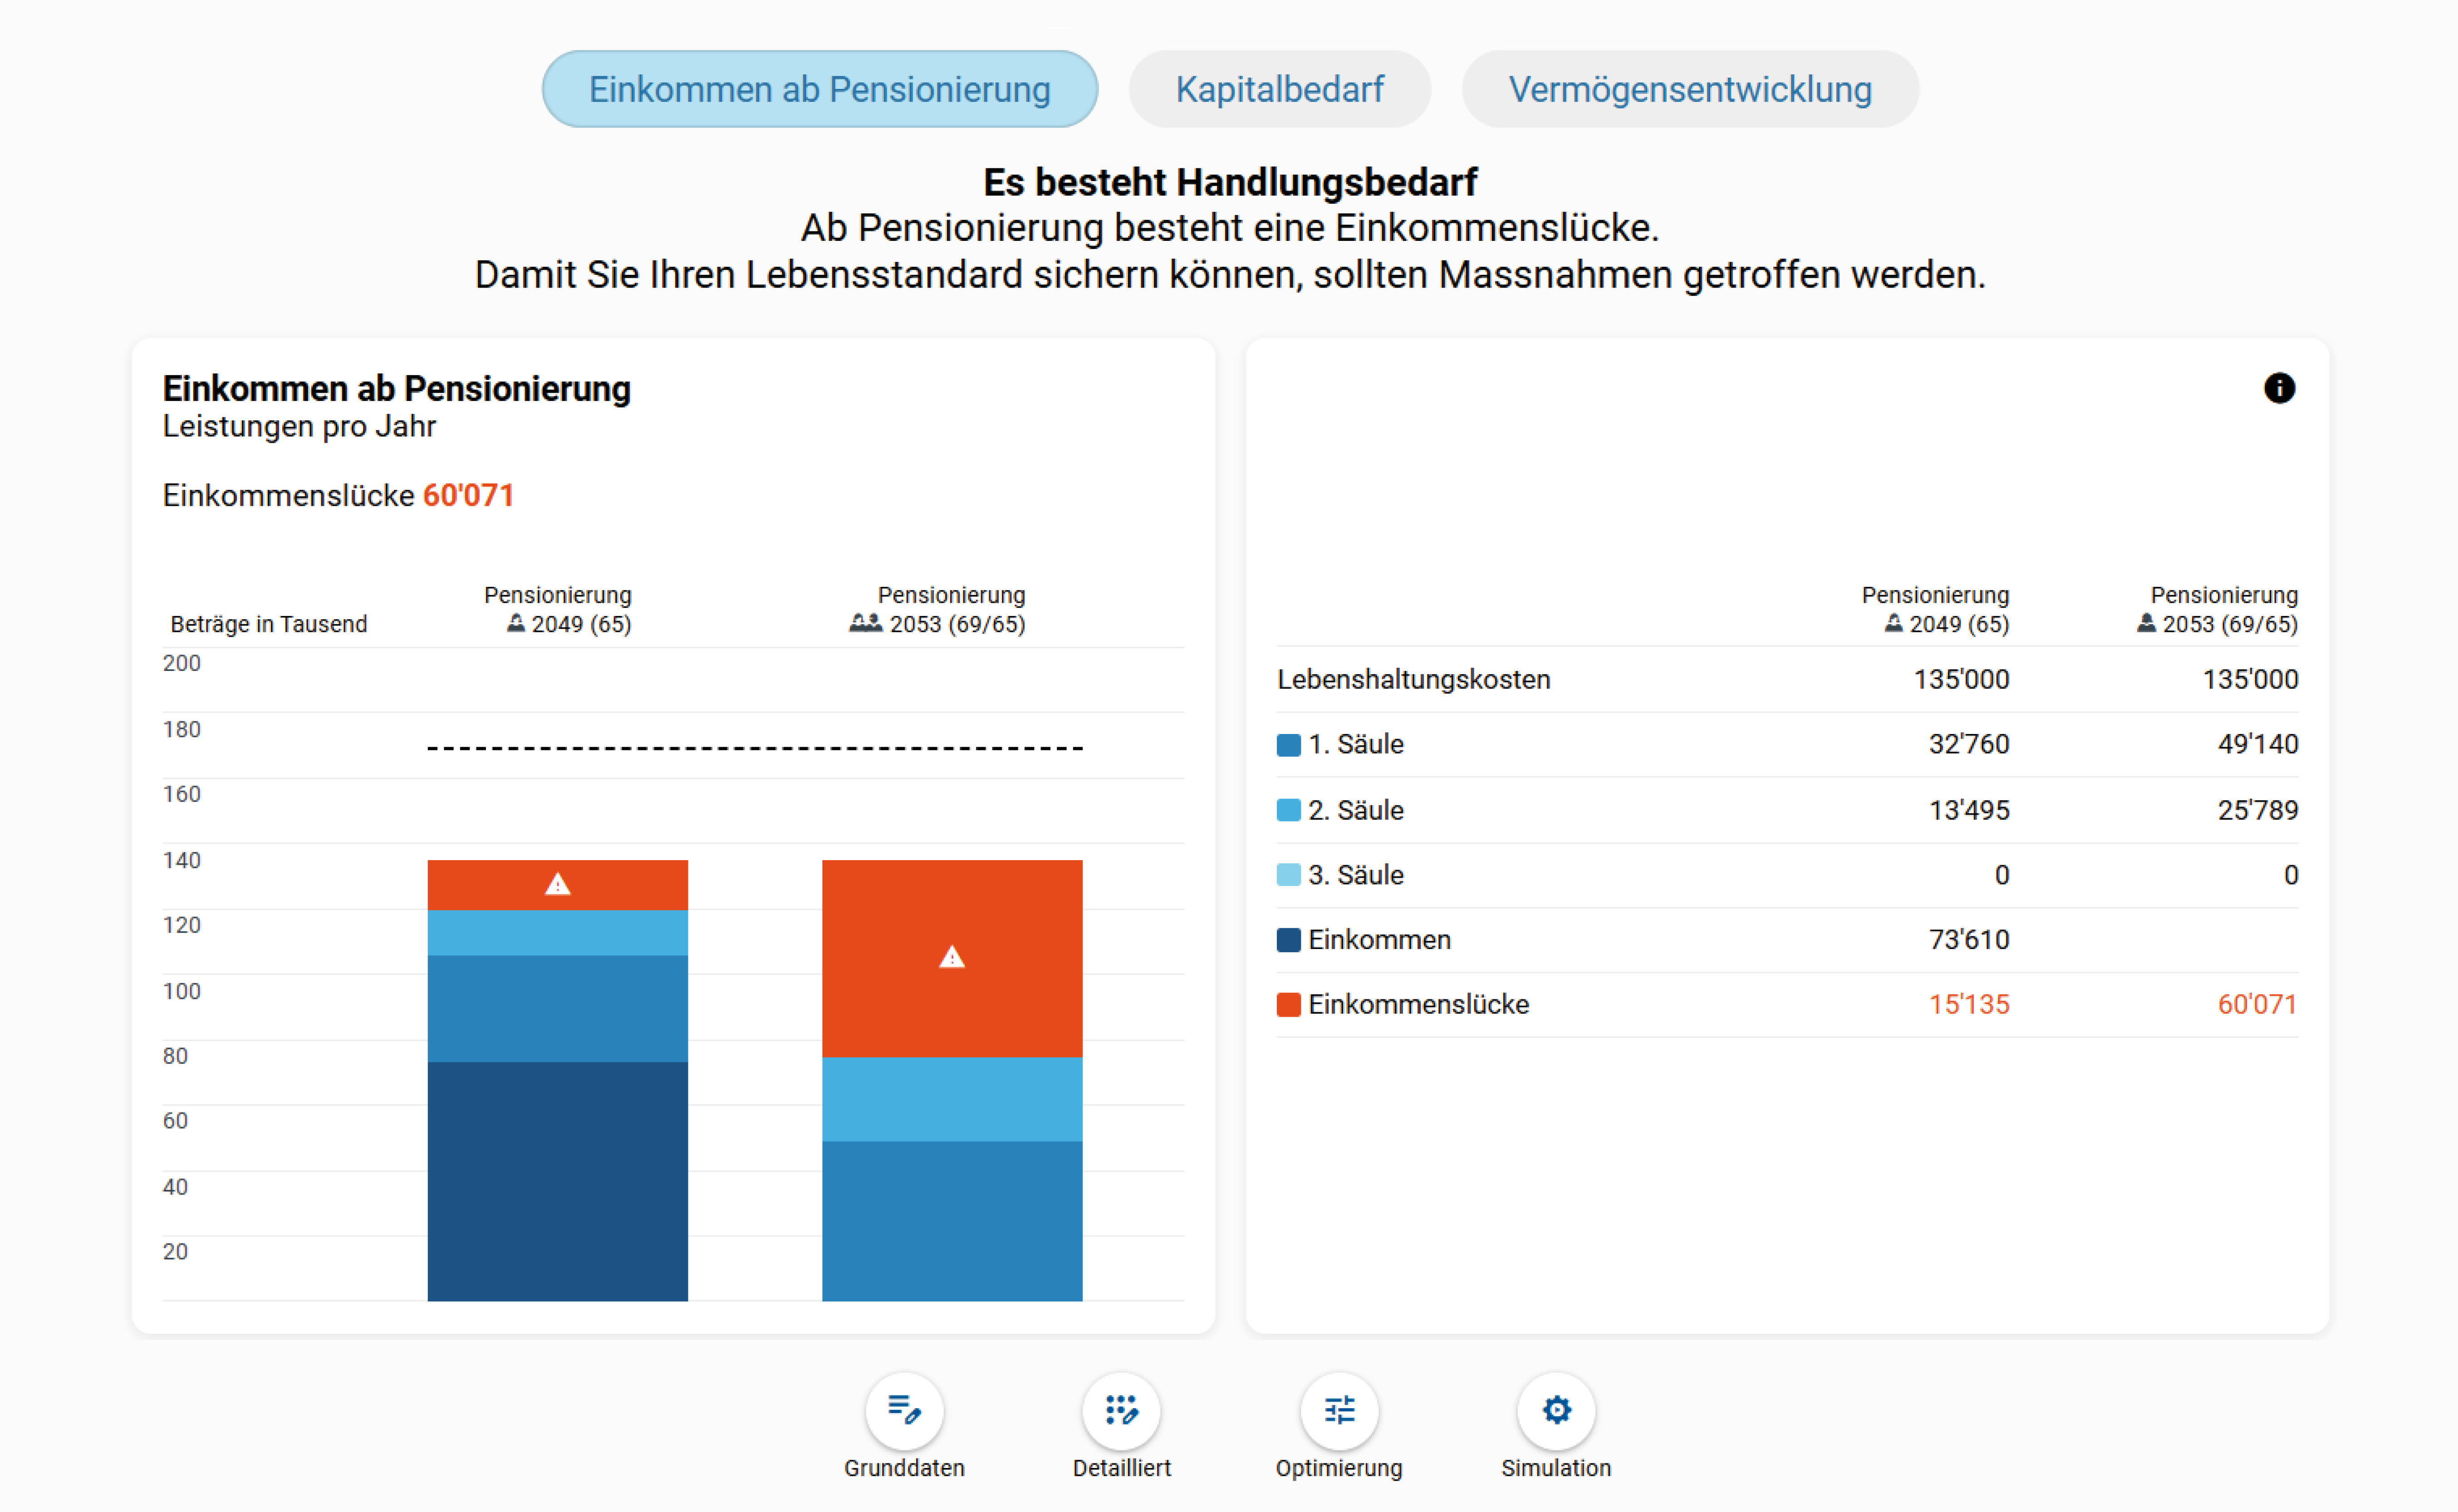This screenshot has width=2458, height=1512.
Task: Switch to the Kapitalbedarf tab
Action: tap(1279, 89)
